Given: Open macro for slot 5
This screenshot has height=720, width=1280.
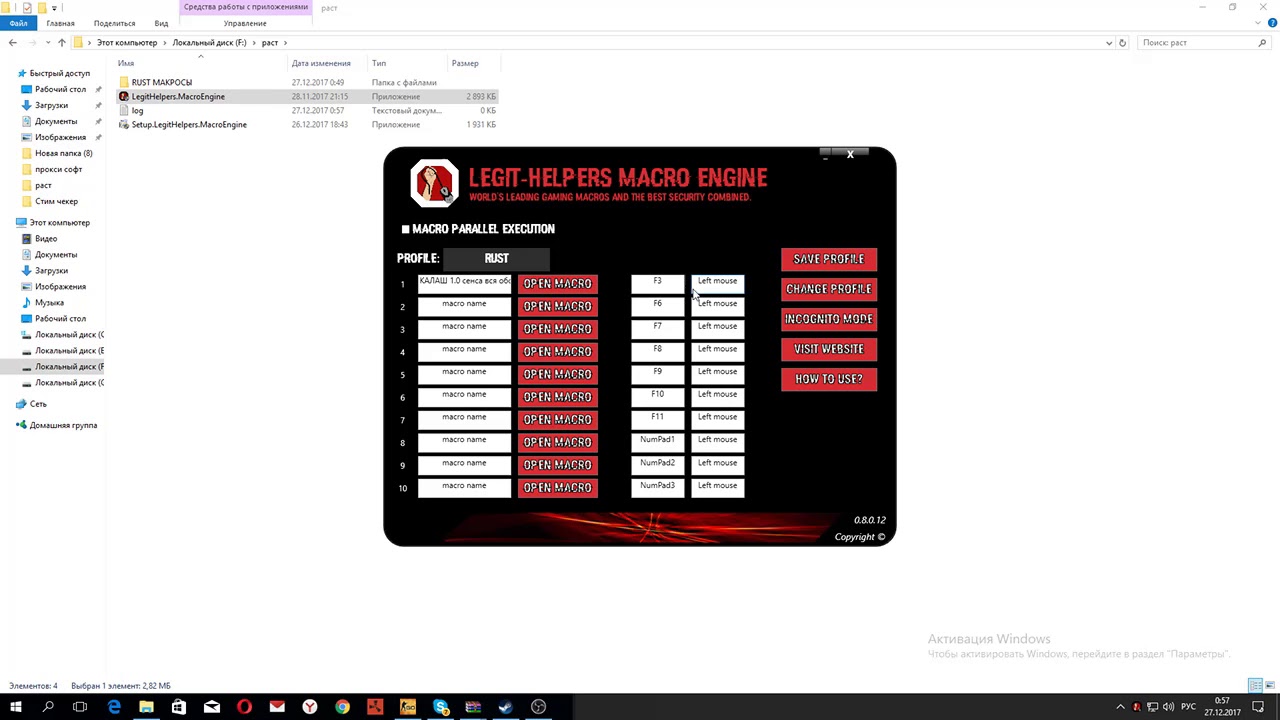Looking at the screenshot, I should [x=557, y=374].
